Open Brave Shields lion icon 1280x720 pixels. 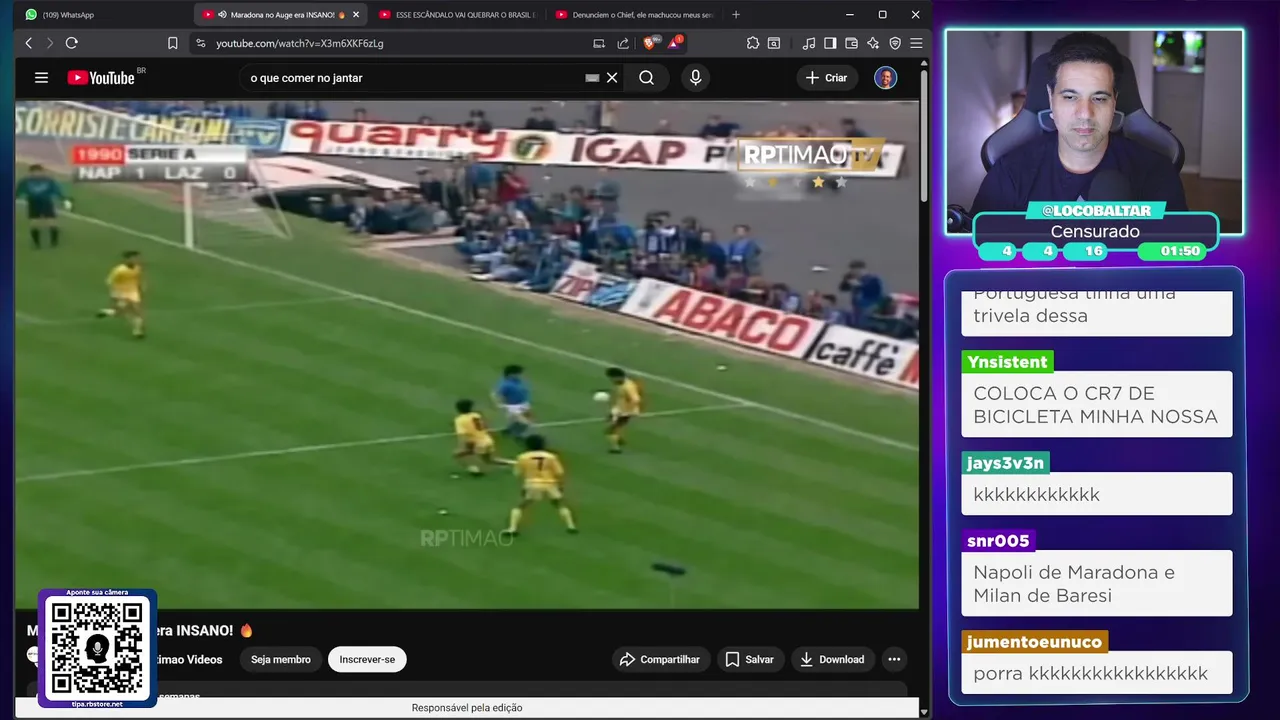point(651,42)
